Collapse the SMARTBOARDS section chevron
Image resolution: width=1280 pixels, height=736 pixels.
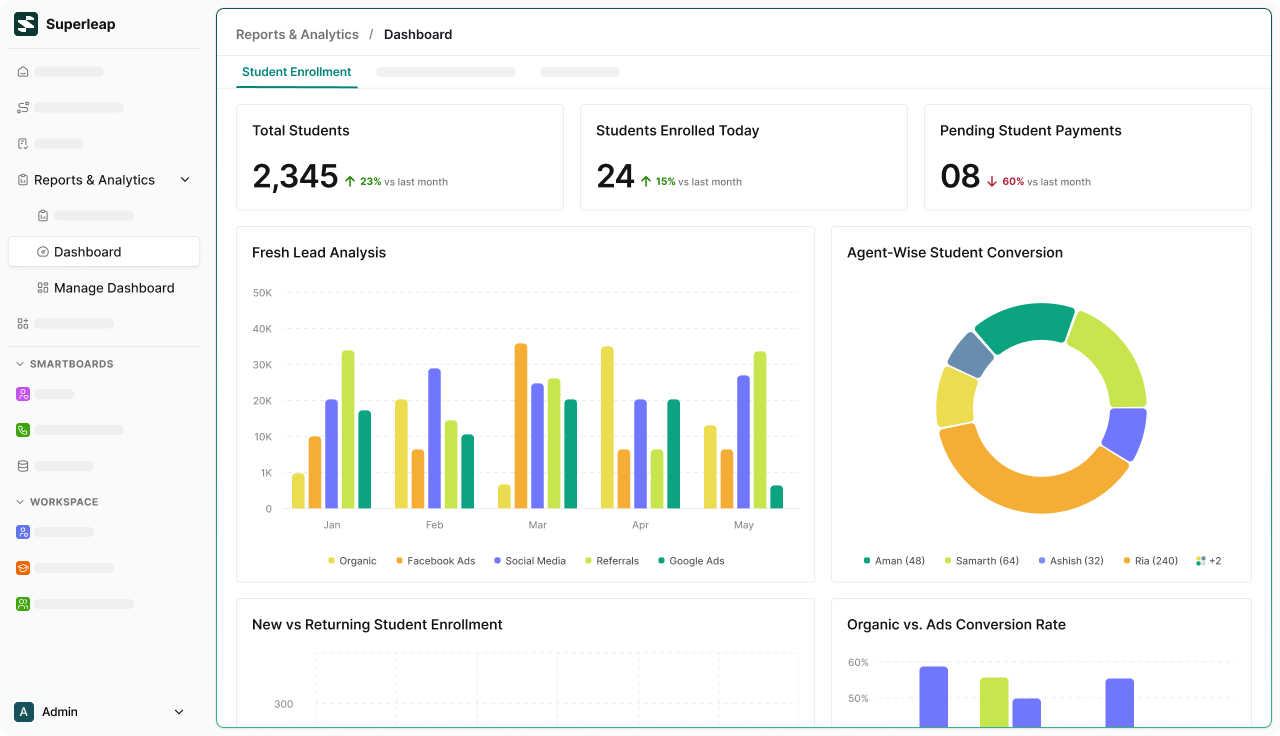[x=20, y=364]
